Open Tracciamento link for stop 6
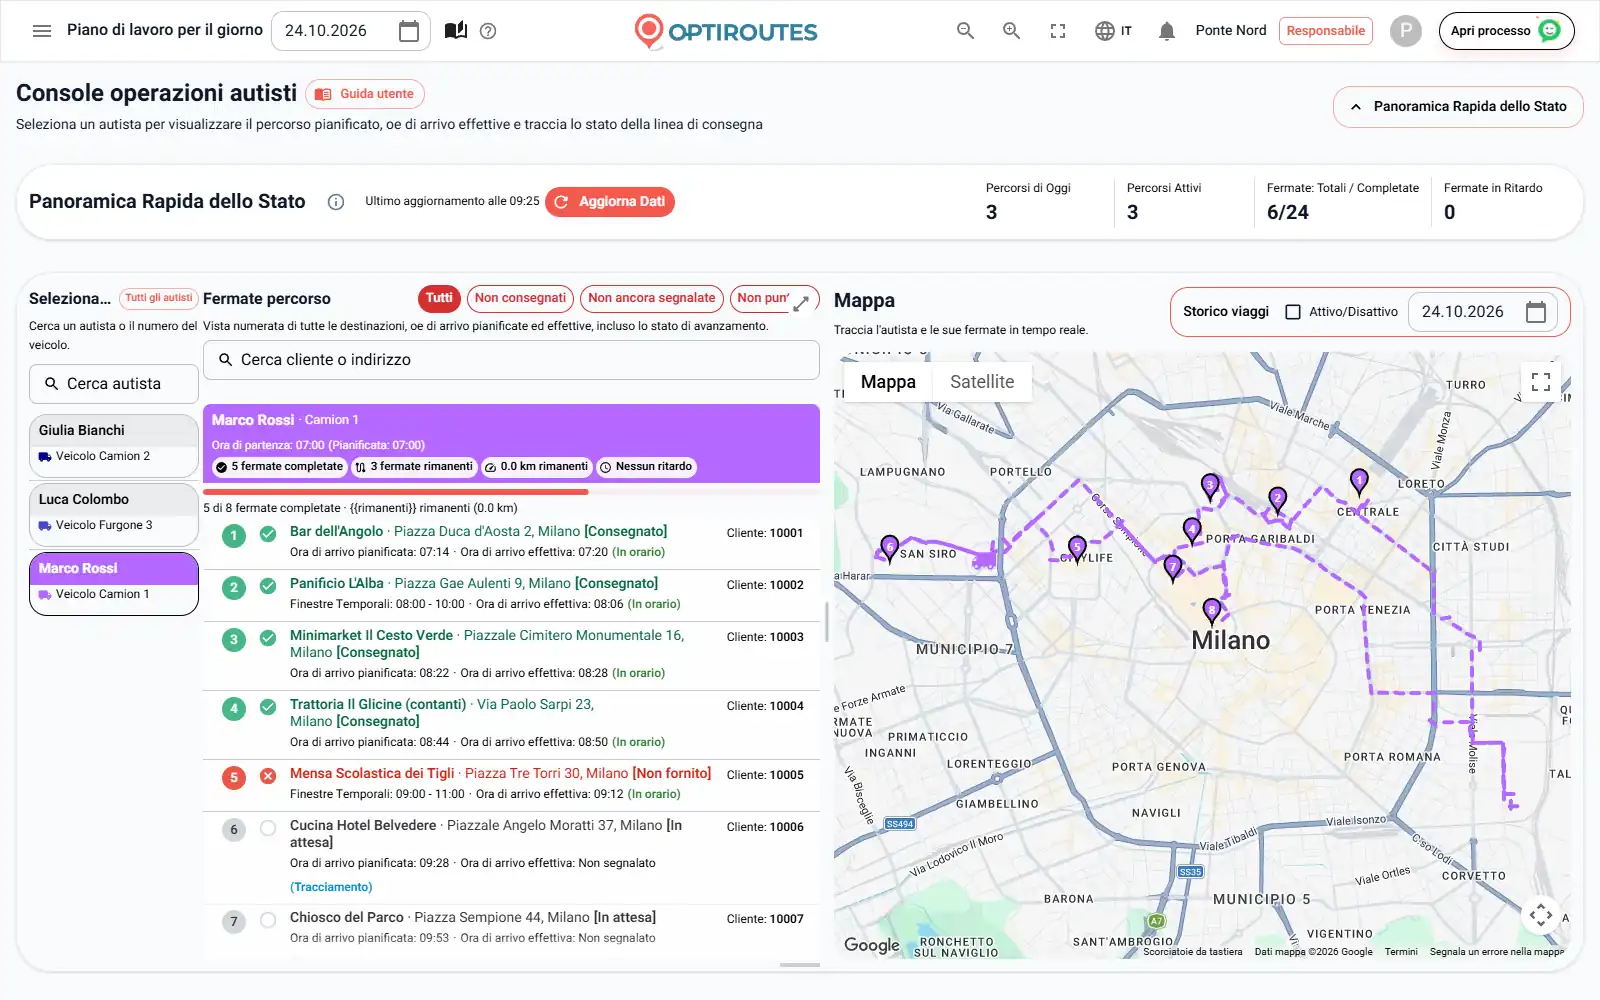1600x1000 pixels. click(x=331, y=887)
